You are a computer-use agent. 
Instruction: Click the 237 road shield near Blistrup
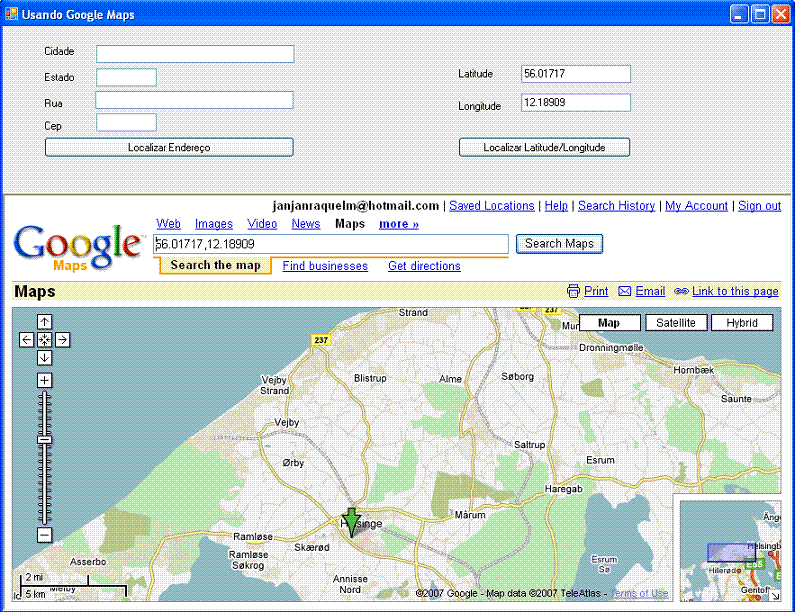coord(321,340)
